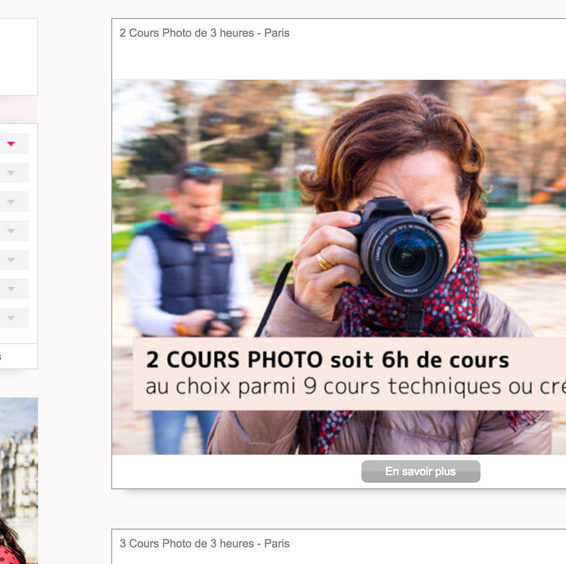Image resolution: width=566 pixels, height=564 pixels.
Task: Open the sixth sidebar filter dropdown arrow
Action: [x=11, y=288]
